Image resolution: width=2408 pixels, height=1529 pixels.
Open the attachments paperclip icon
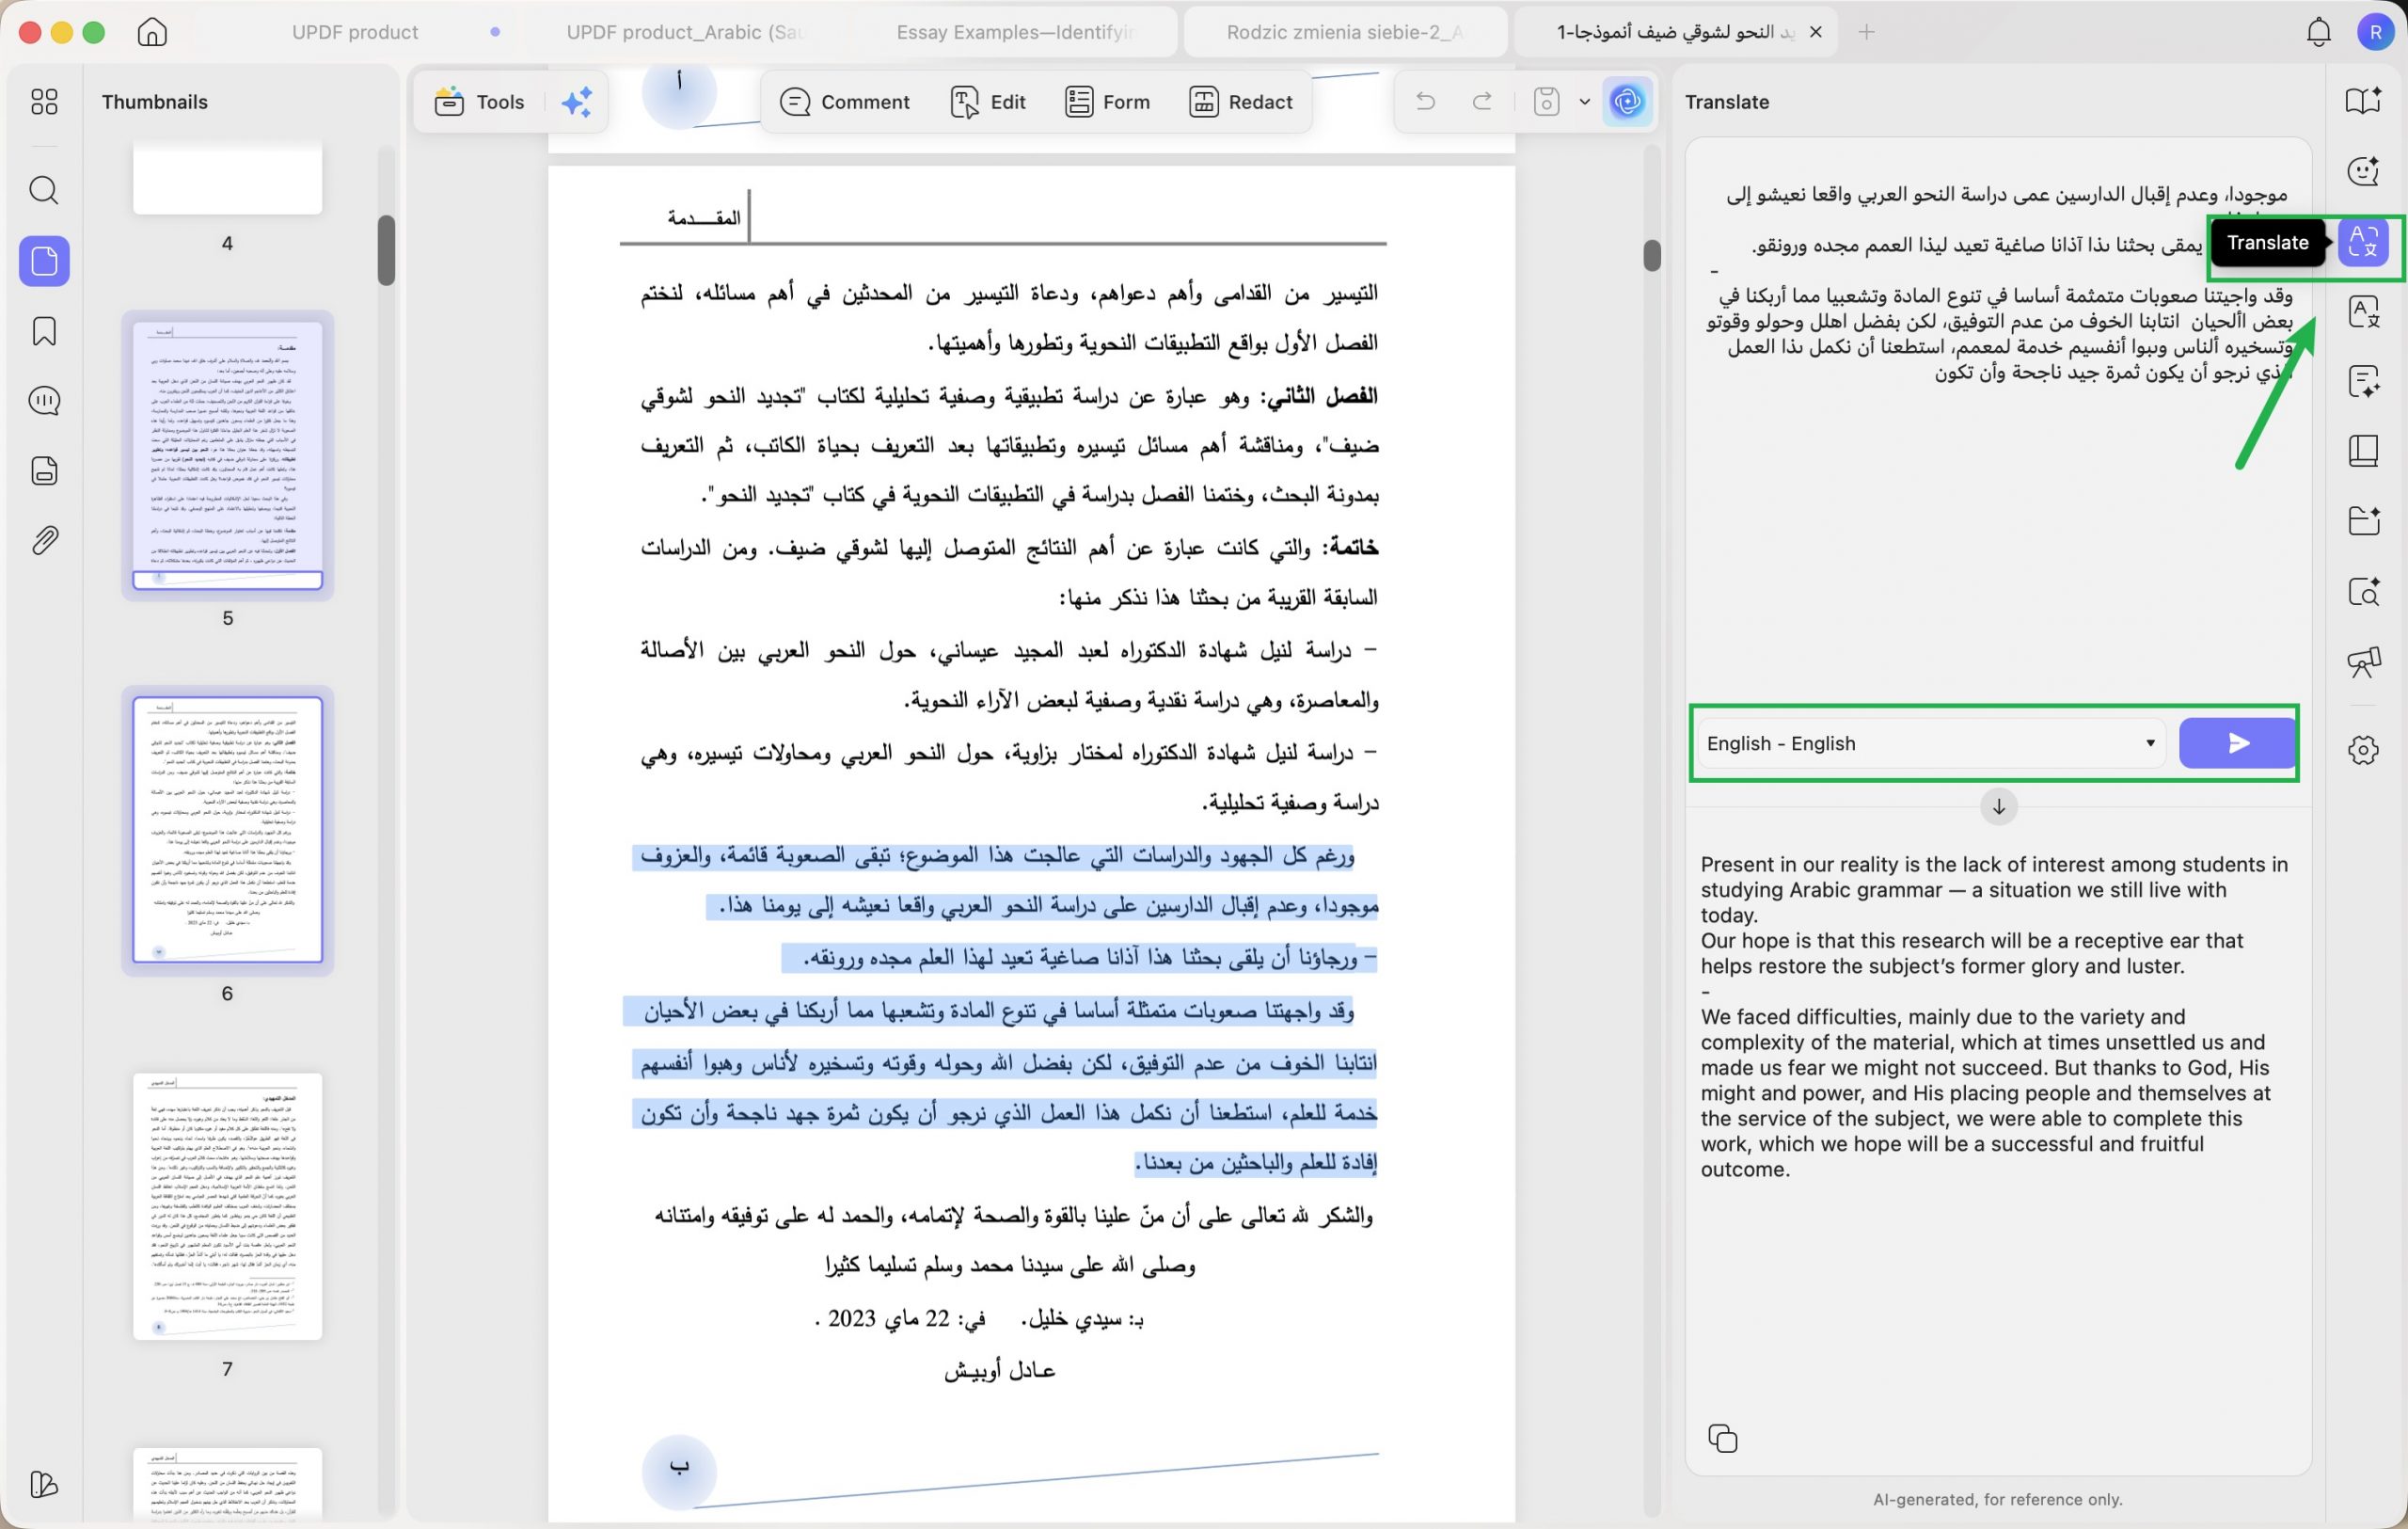tap(44, 541)
